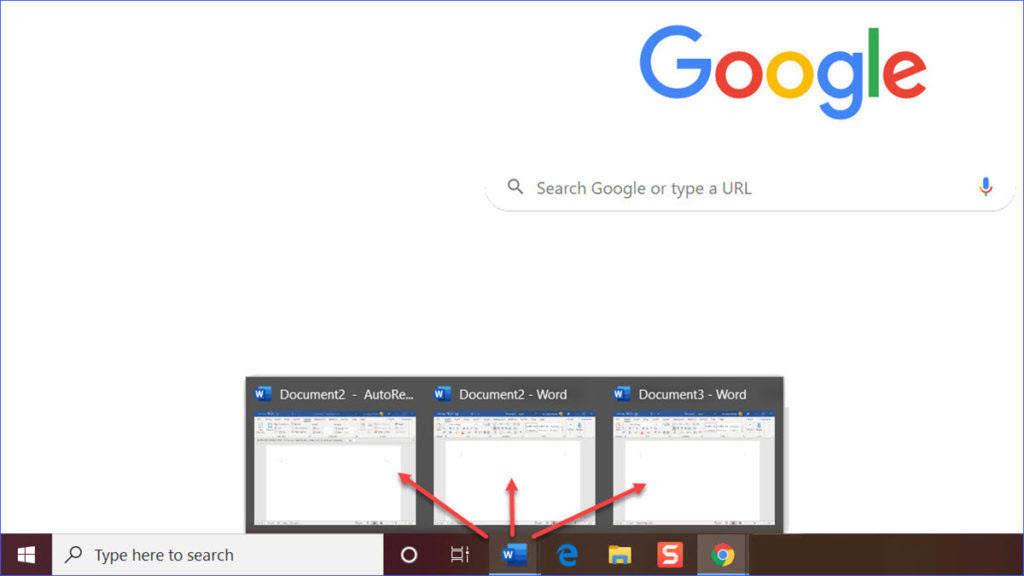Click the Document2 - AutoRe... title label
1024x576 pixels.
[346, 394]
